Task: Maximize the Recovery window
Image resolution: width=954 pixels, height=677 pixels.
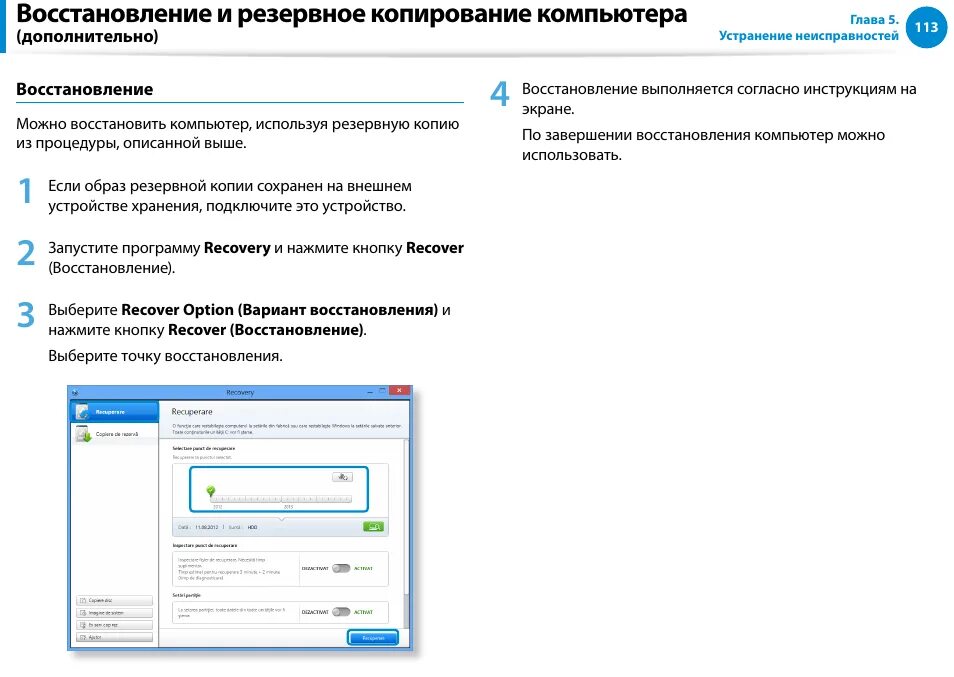Action: point(383,391)
